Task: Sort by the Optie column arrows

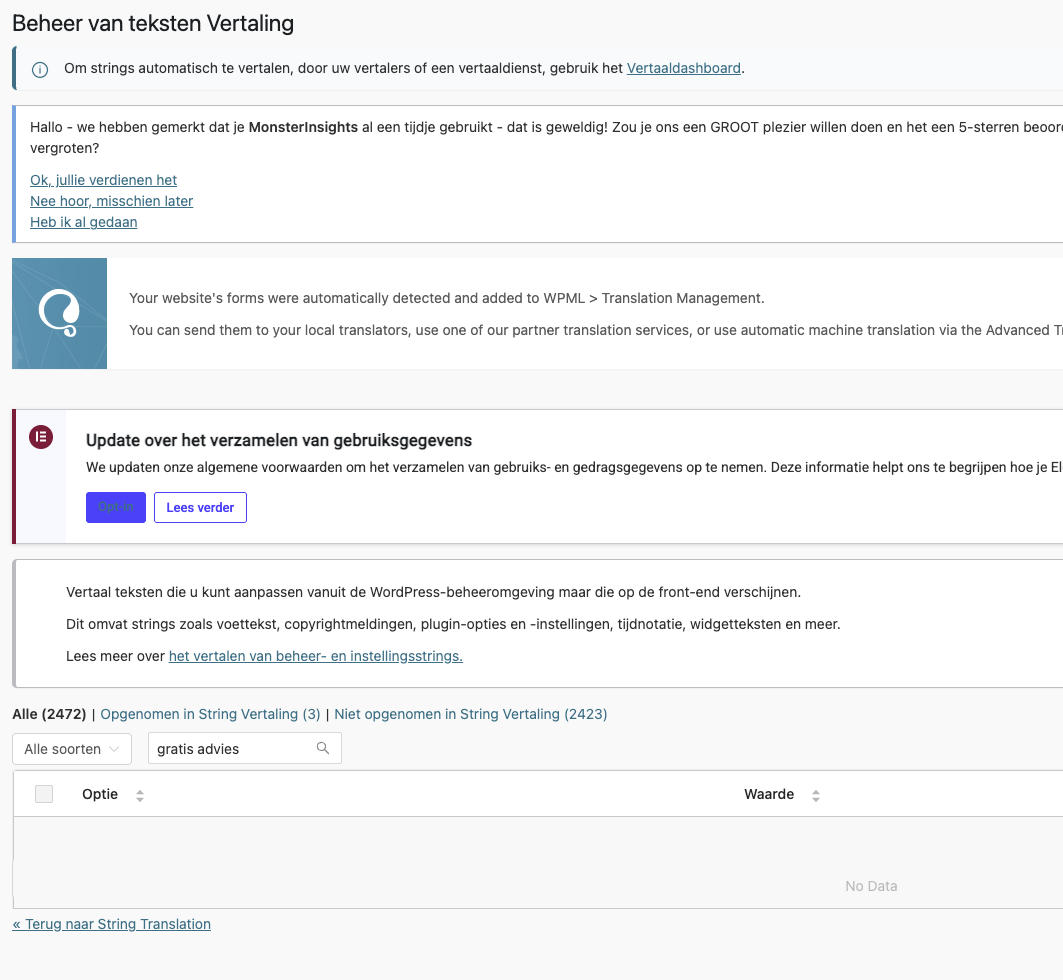Action: (140, 795)
